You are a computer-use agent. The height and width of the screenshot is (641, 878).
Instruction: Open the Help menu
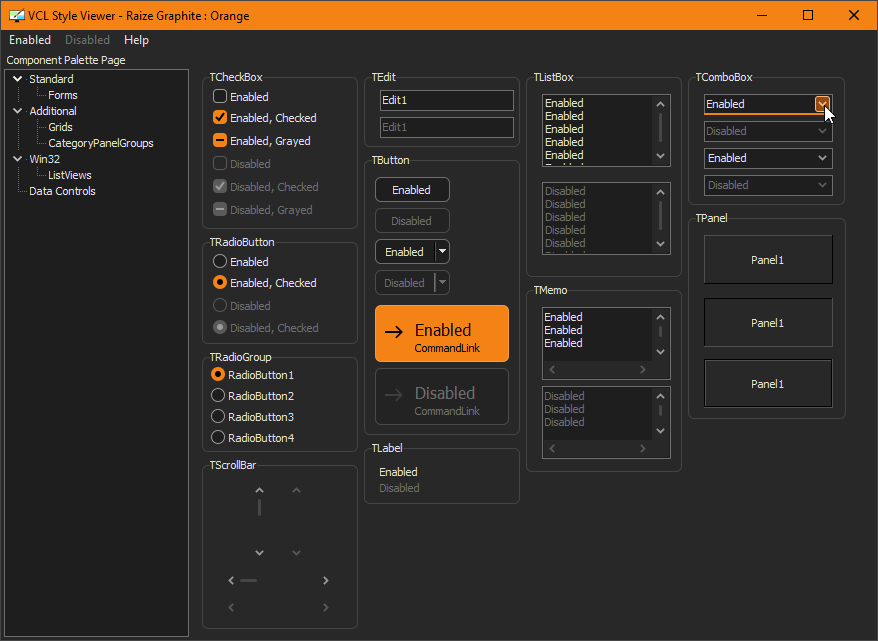136,40
